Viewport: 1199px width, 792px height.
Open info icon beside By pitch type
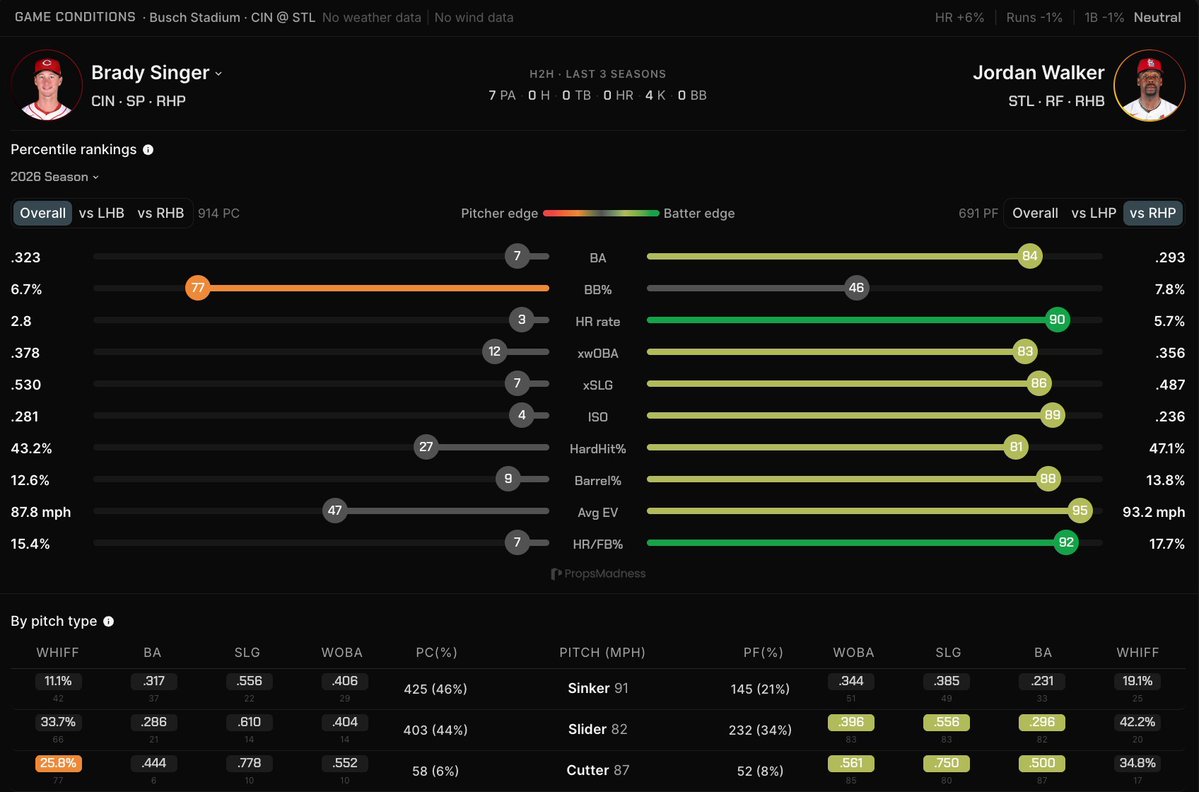click(109, 622)
